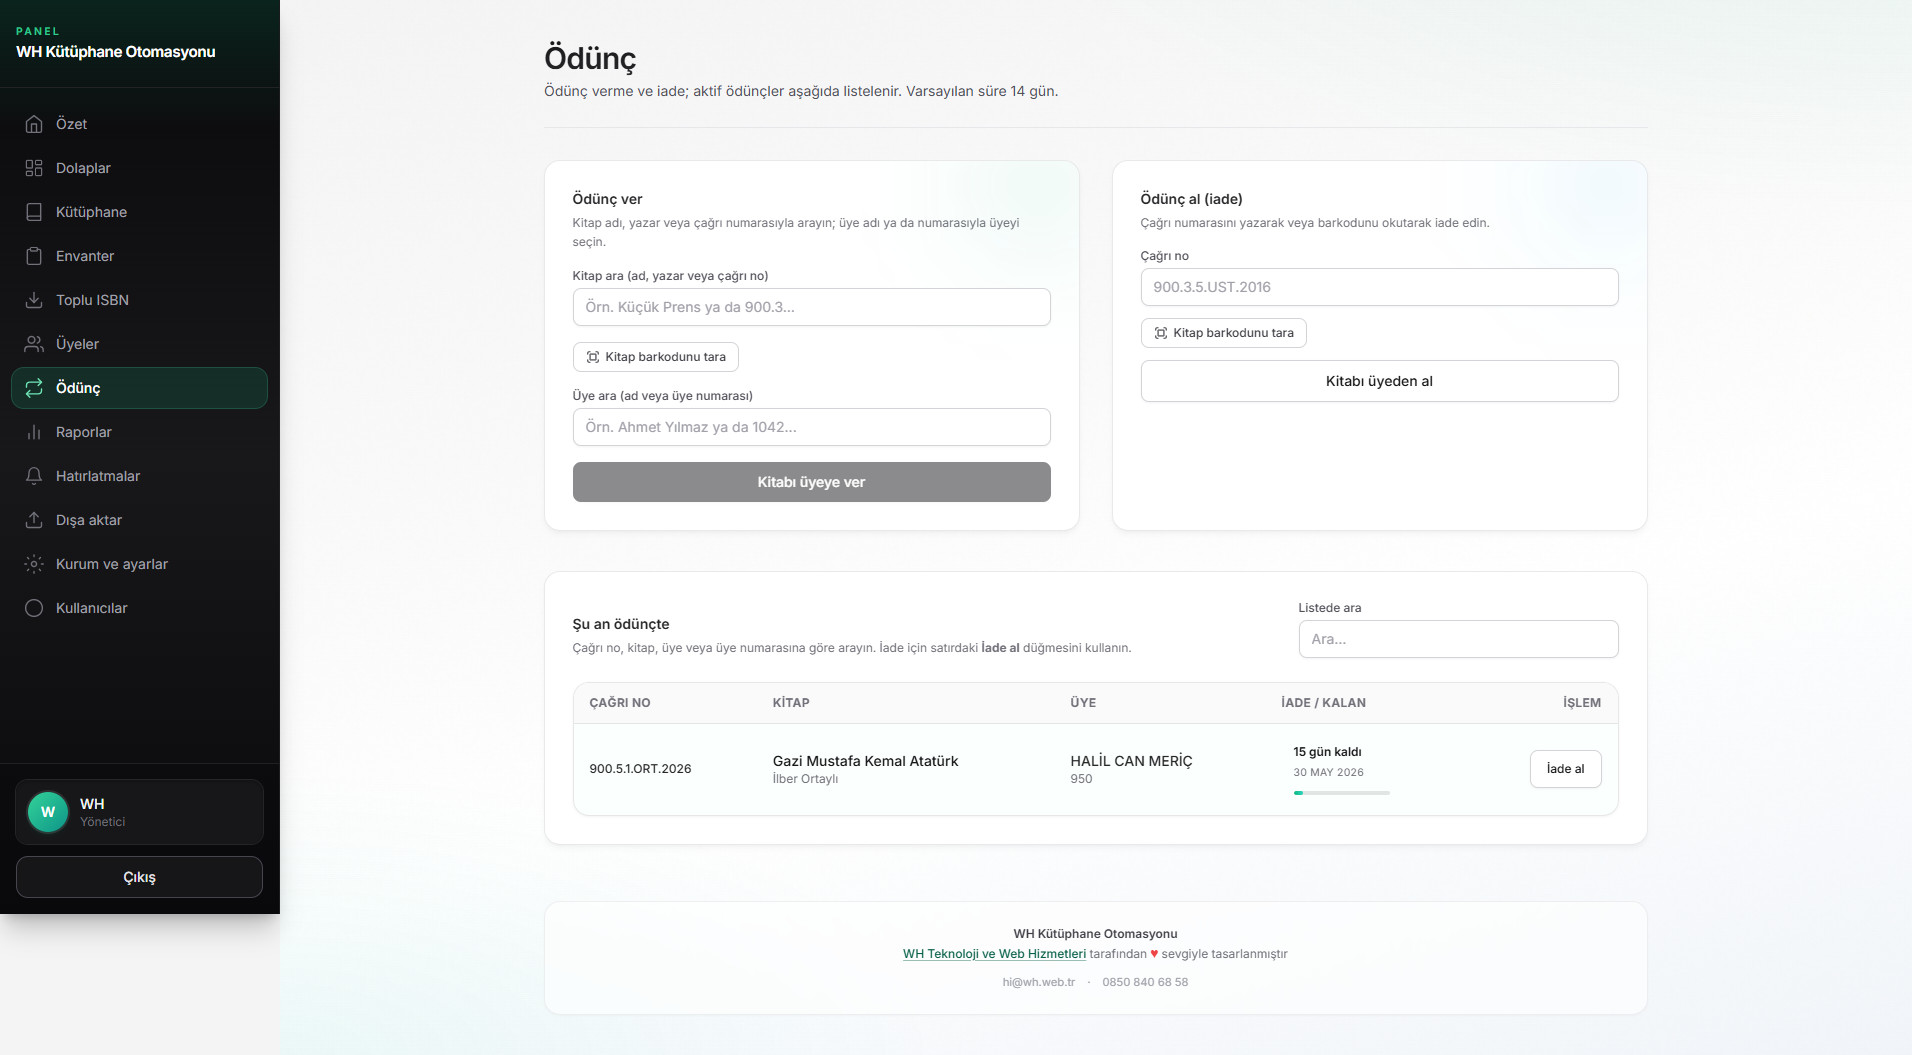Click call number 900.5.1.ORT.2026

640,769
